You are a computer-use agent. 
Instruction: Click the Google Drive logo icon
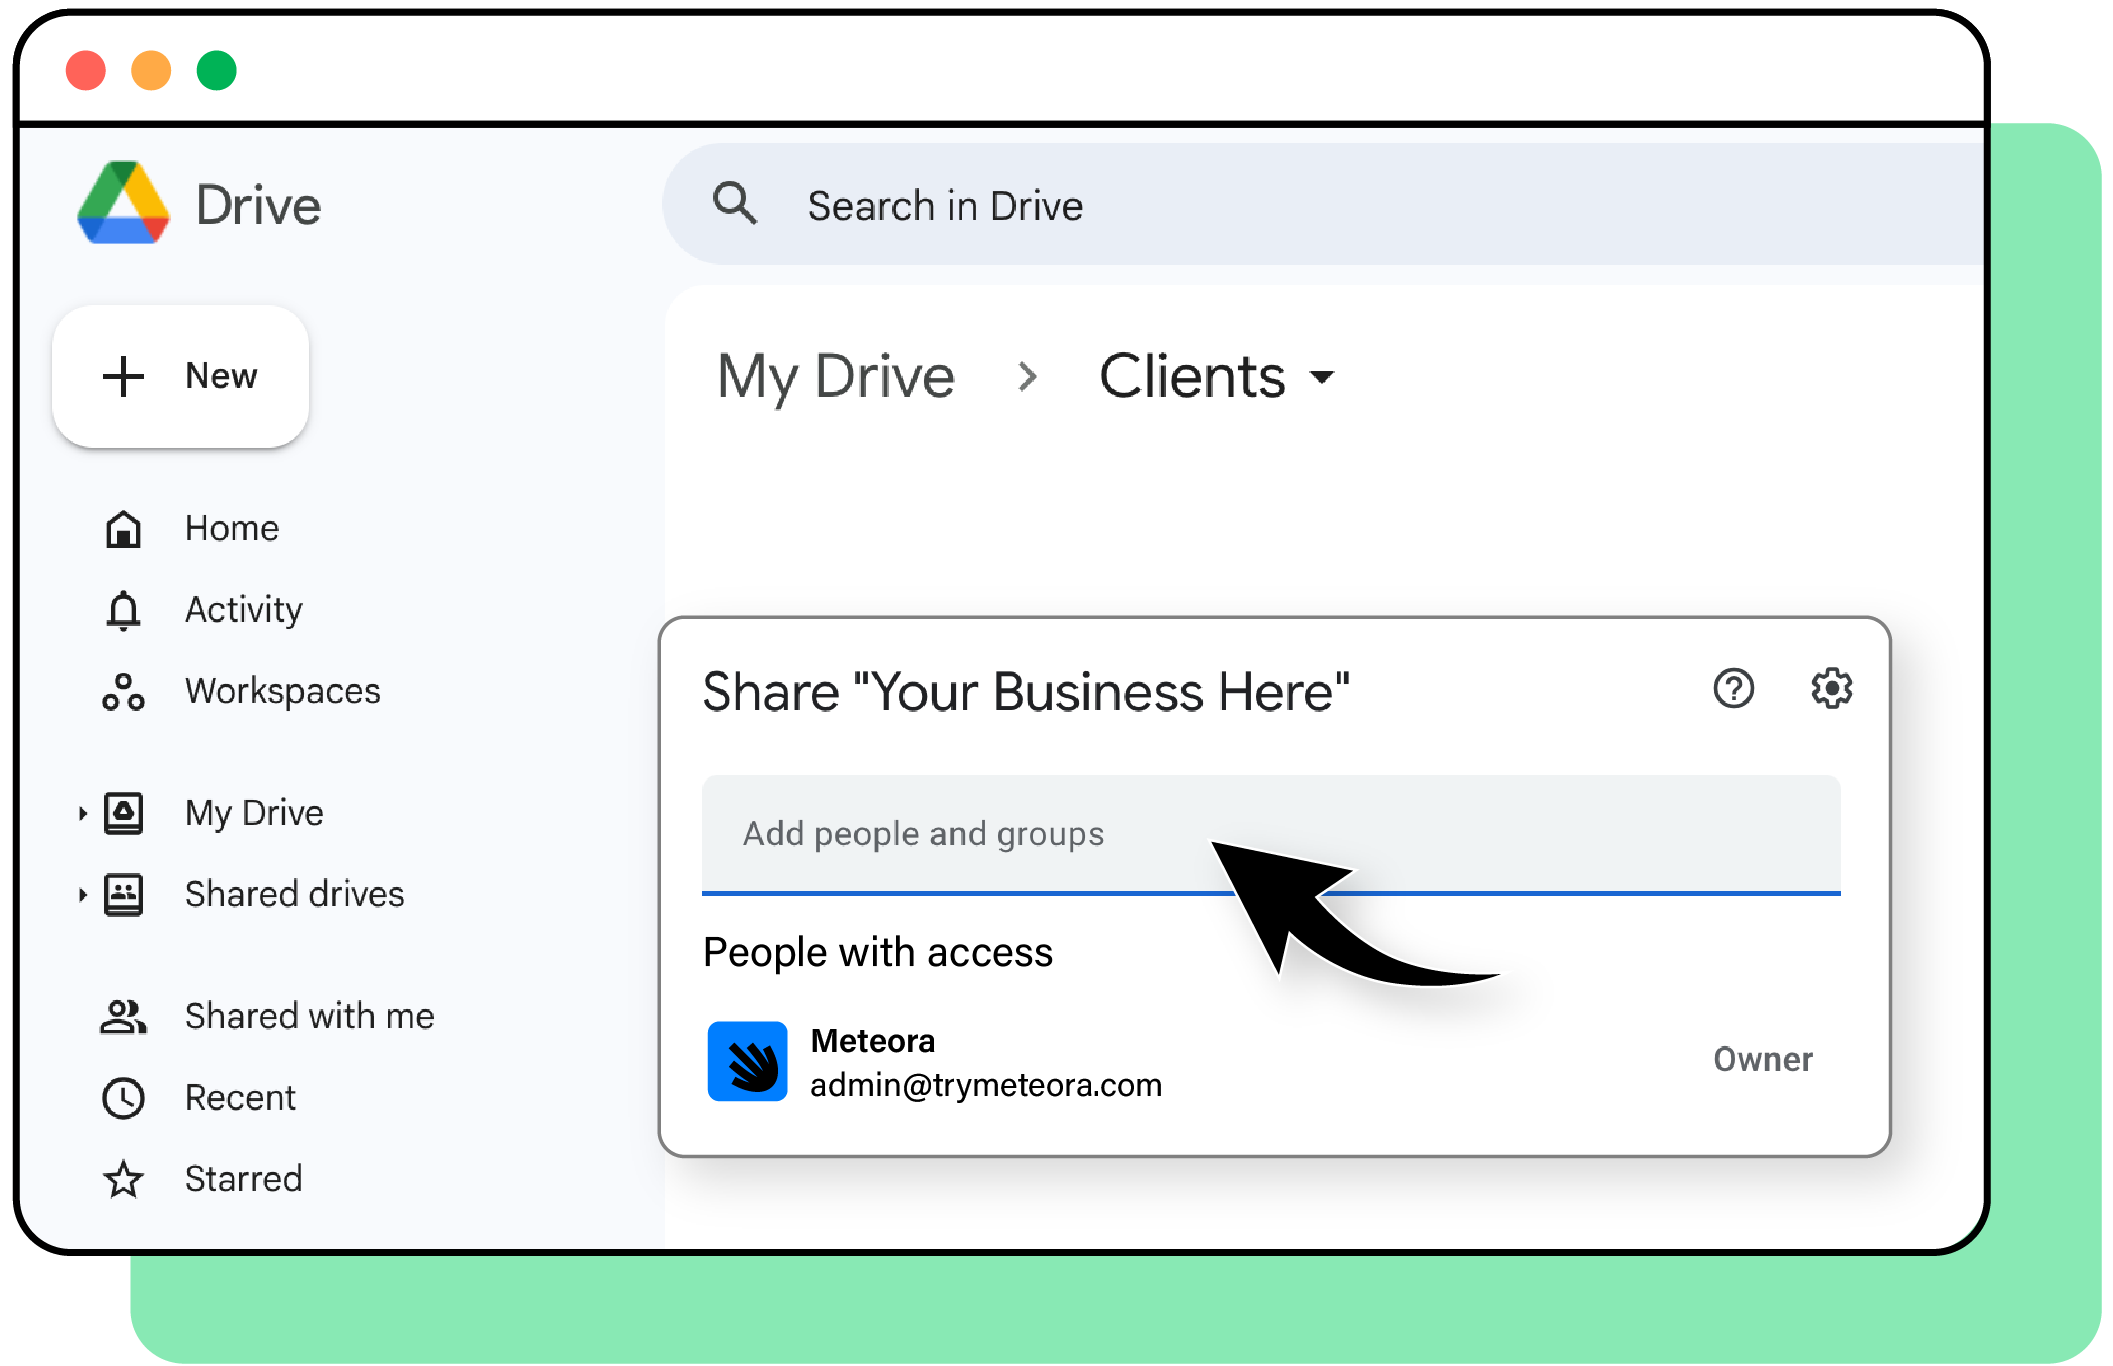click(x=123, y=203)
